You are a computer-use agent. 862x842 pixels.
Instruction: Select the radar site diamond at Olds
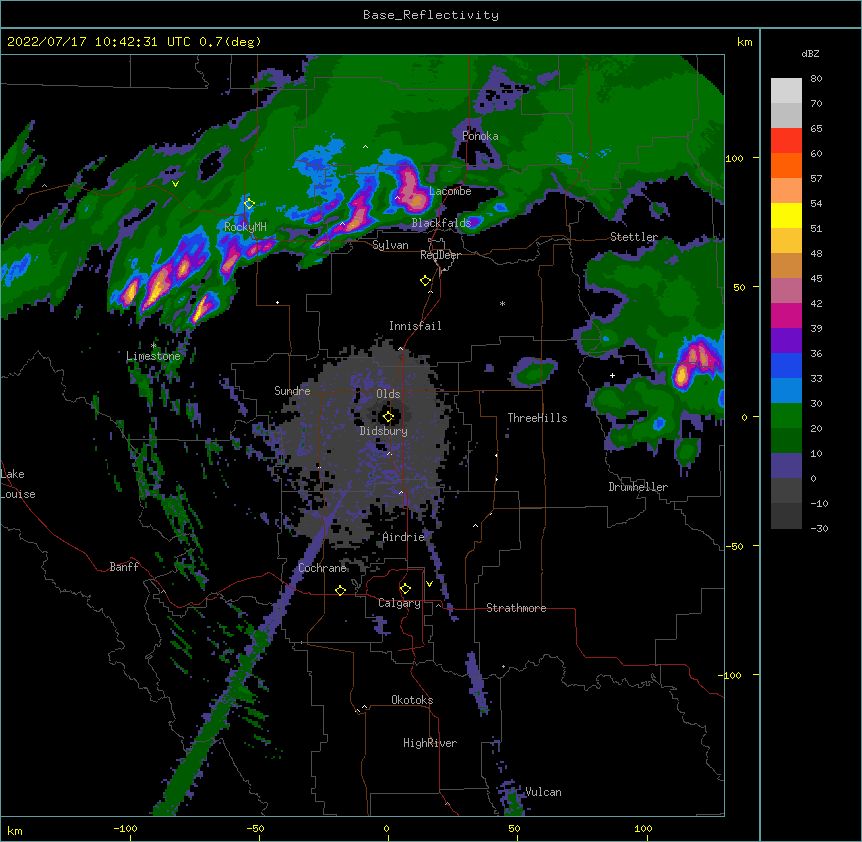388,417
